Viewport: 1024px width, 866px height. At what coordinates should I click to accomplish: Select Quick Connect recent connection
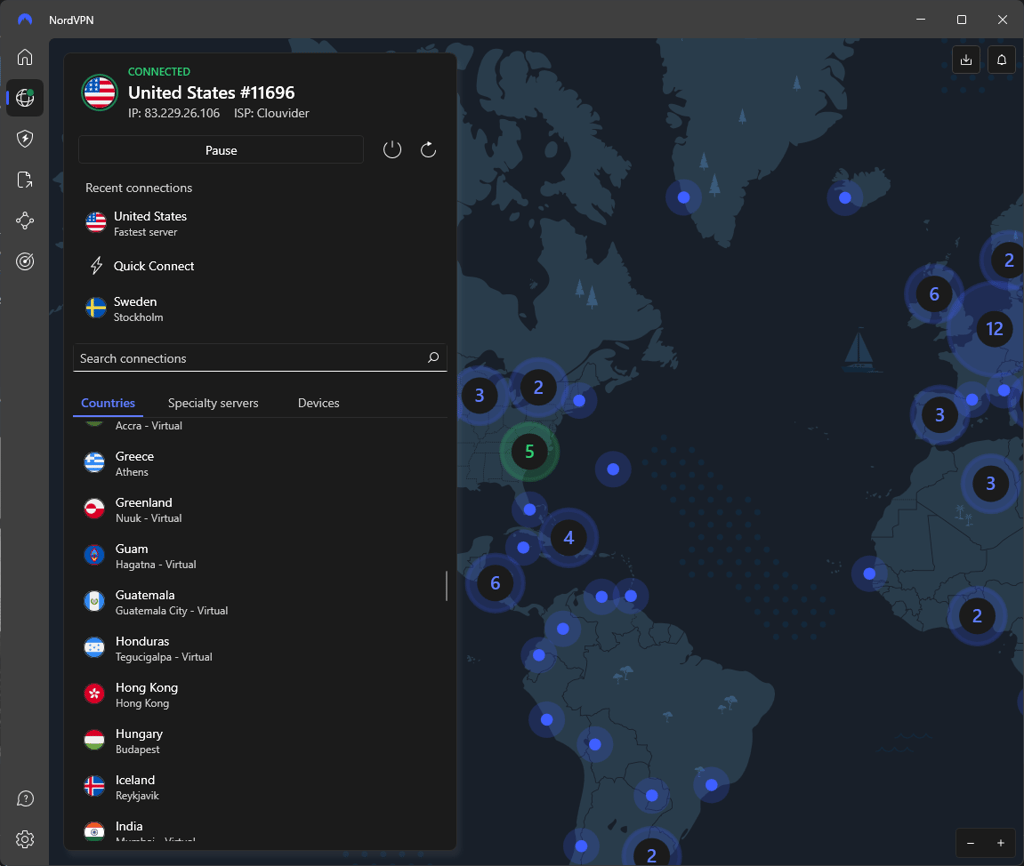(x=261, y=266)
